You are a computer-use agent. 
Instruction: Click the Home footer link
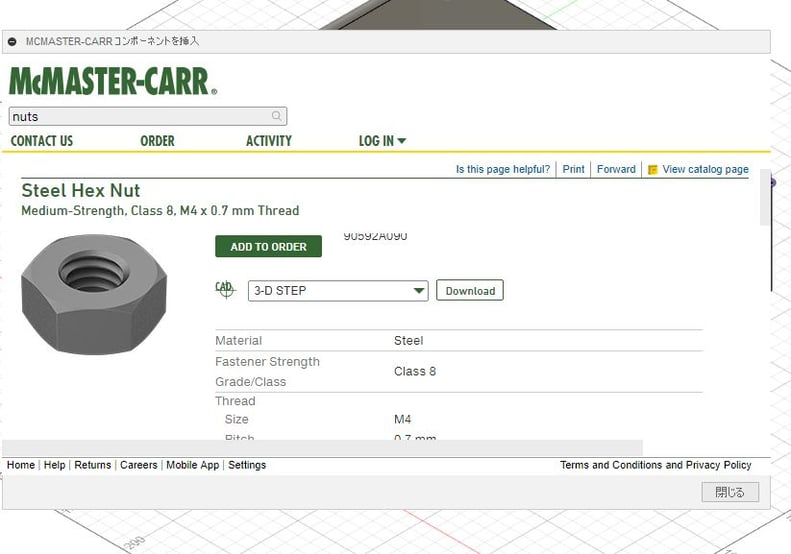tap(21, 465)
